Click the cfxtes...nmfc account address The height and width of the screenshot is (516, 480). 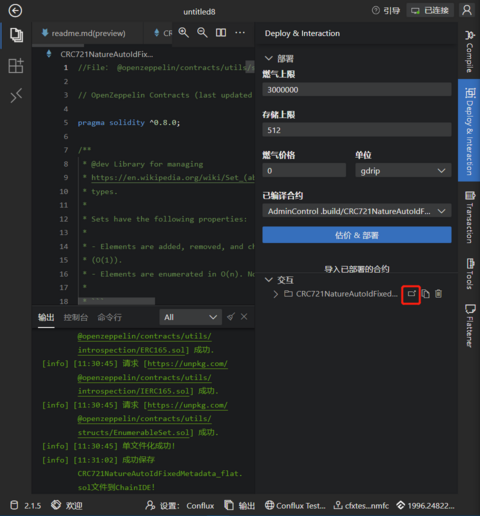click(x=361, y=506)
